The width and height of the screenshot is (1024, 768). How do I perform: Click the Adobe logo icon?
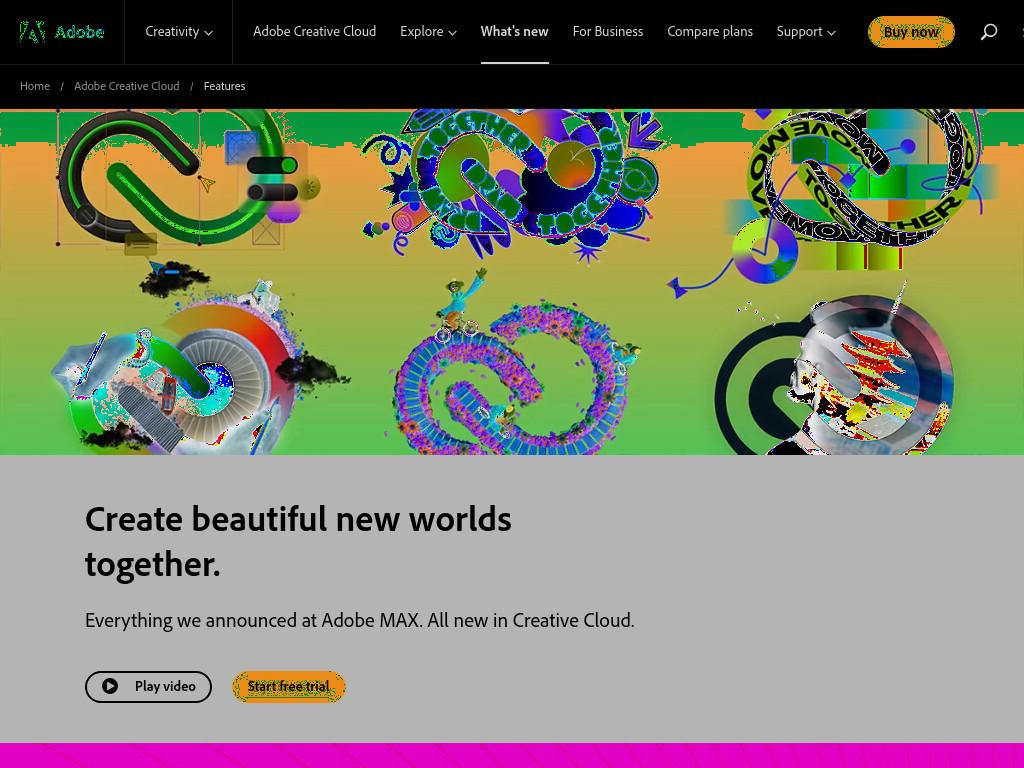click(32, 31)
